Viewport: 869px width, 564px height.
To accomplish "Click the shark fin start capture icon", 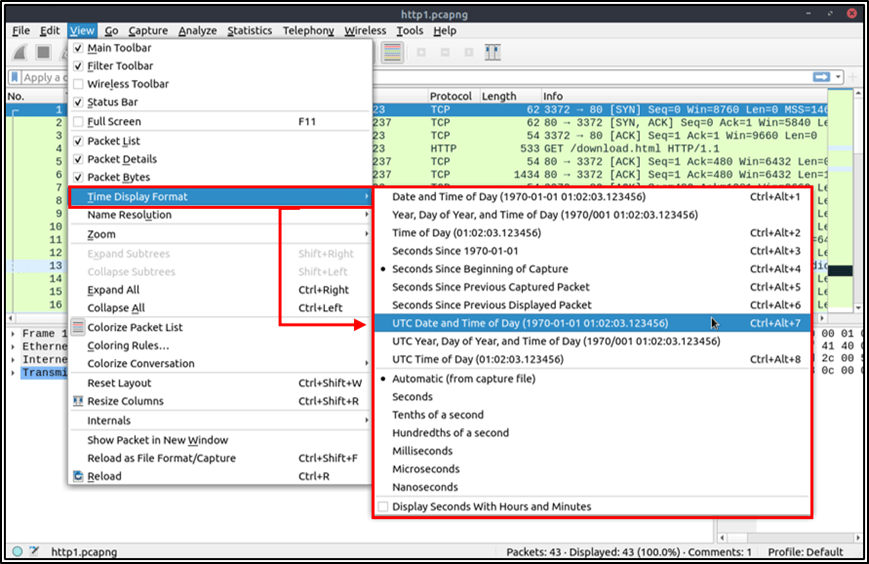I will pyautogui.click(x=21, y=52).
